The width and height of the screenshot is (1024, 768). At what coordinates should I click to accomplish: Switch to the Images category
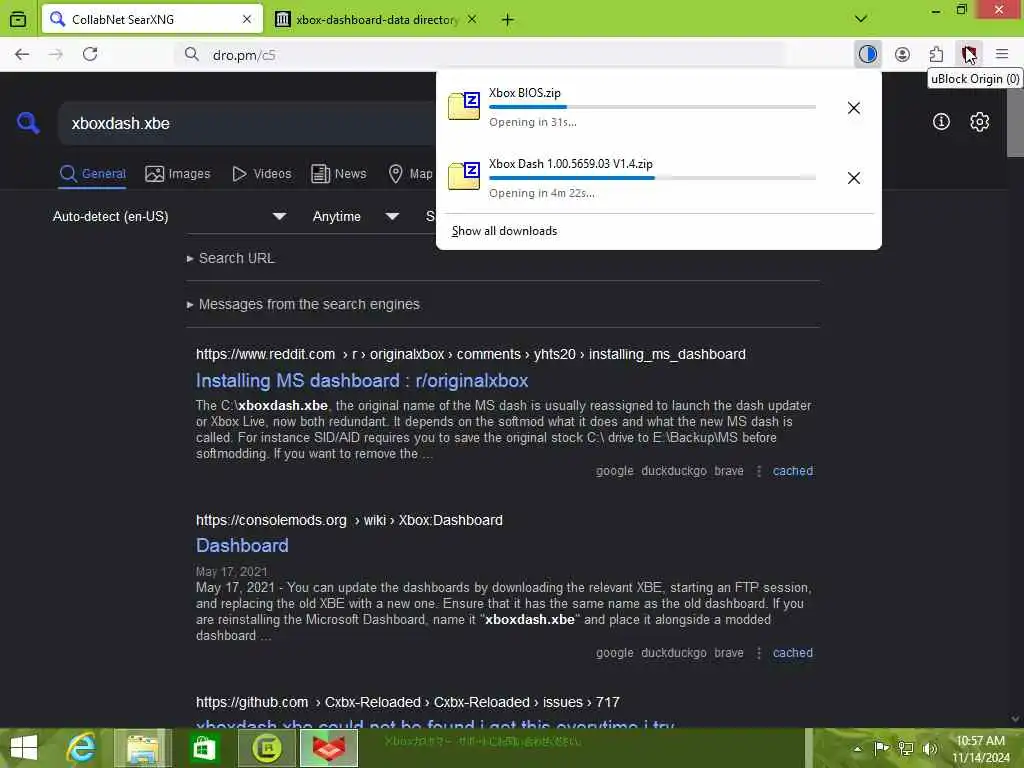178,174
